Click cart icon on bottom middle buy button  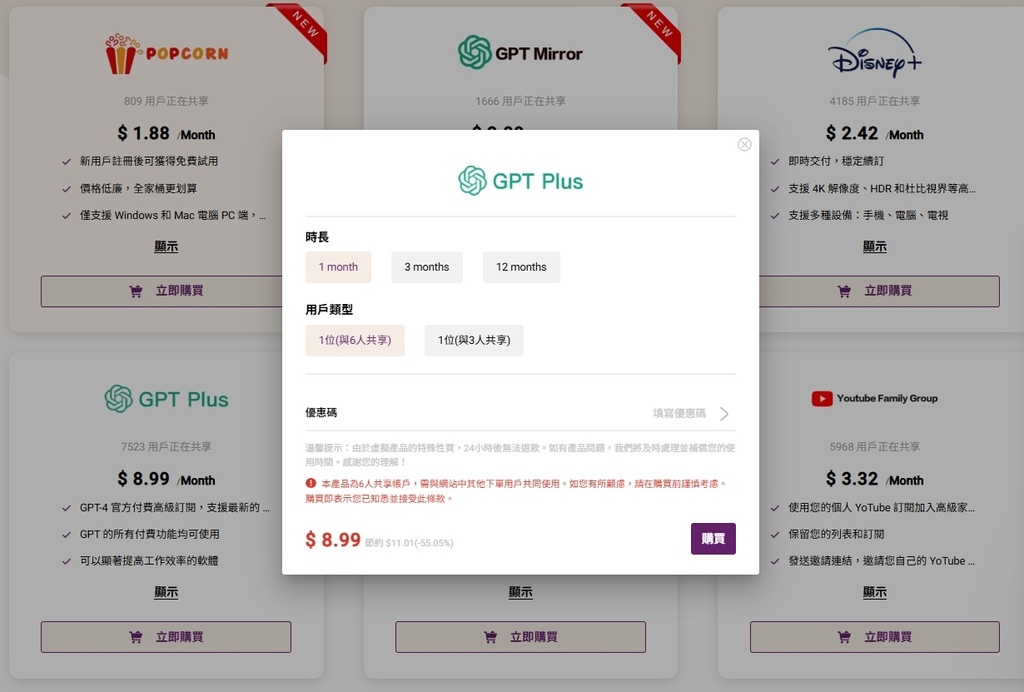click(490, 637)
